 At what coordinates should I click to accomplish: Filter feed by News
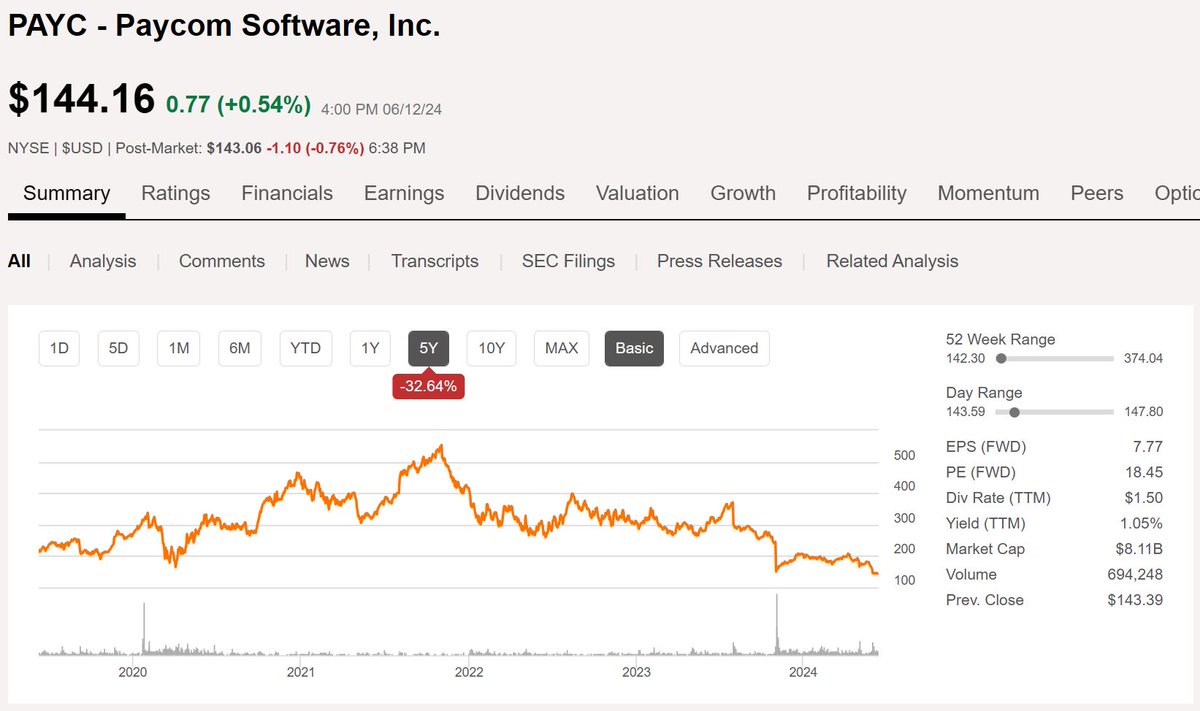click(327, 261)
